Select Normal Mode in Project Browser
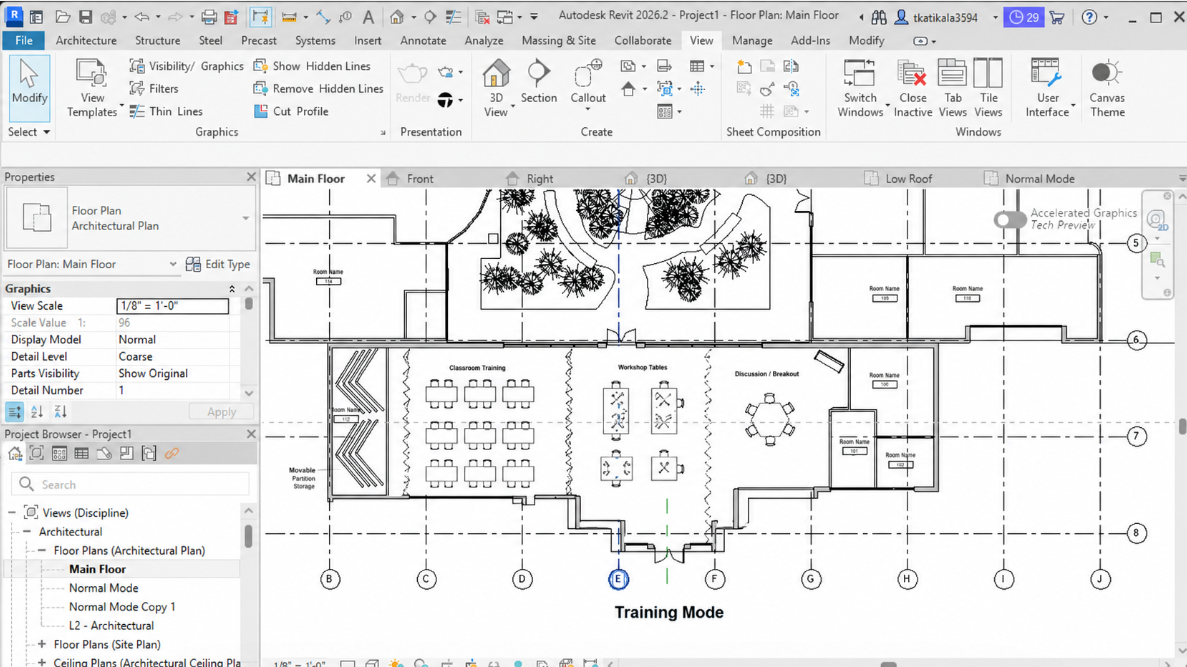The width and height of the screenshot is (1187, 667). [104, 588]
